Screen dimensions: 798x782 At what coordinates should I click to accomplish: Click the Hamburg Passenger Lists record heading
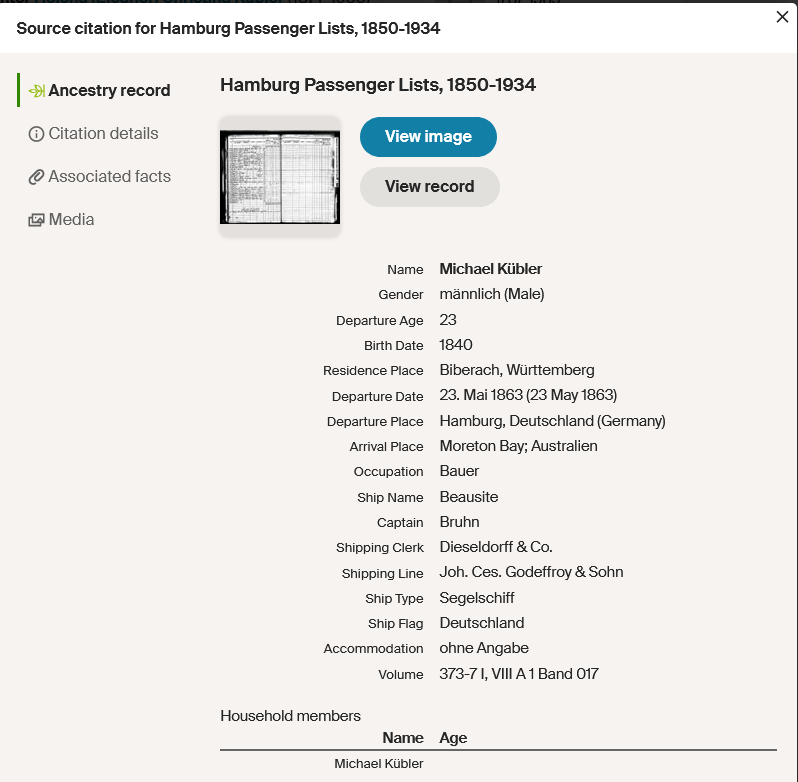(378, 85)
